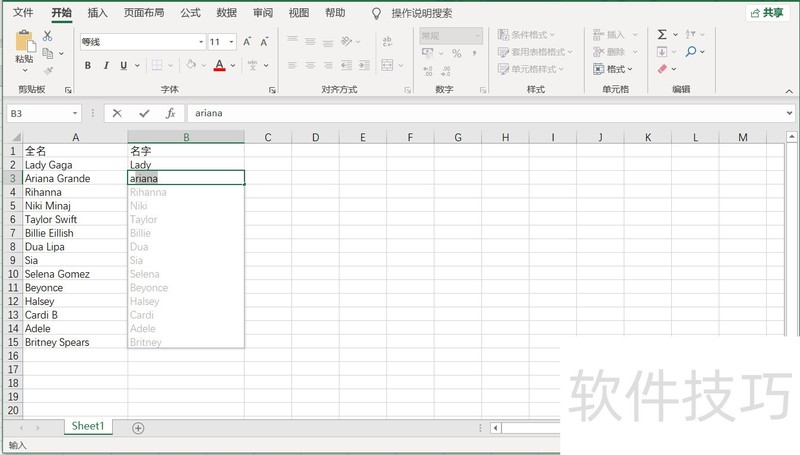Apply the percent style

point(457,53)
